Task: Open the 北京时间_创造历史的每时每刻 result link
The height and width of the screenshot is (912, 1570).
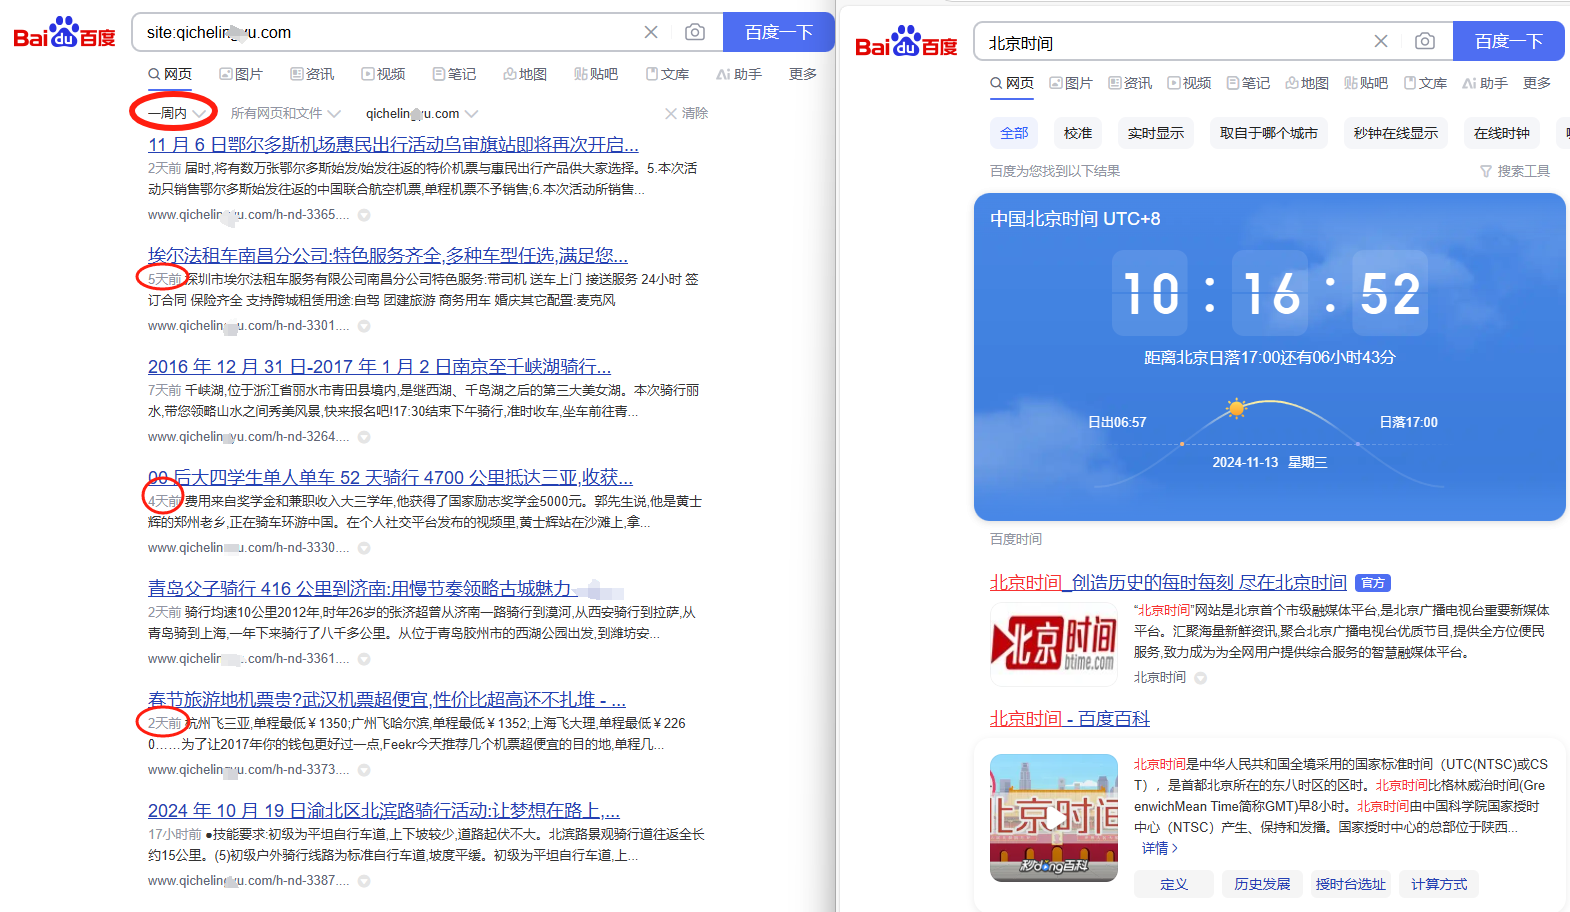Action: 1168,583
